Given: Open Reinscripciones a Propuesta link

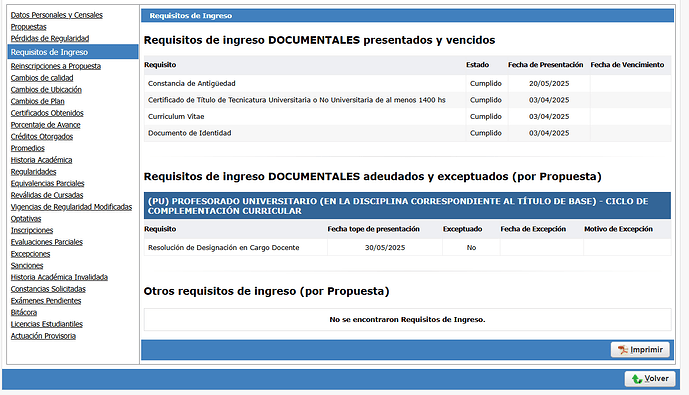Looking at the screenshot, I should [x=56, y=66].
